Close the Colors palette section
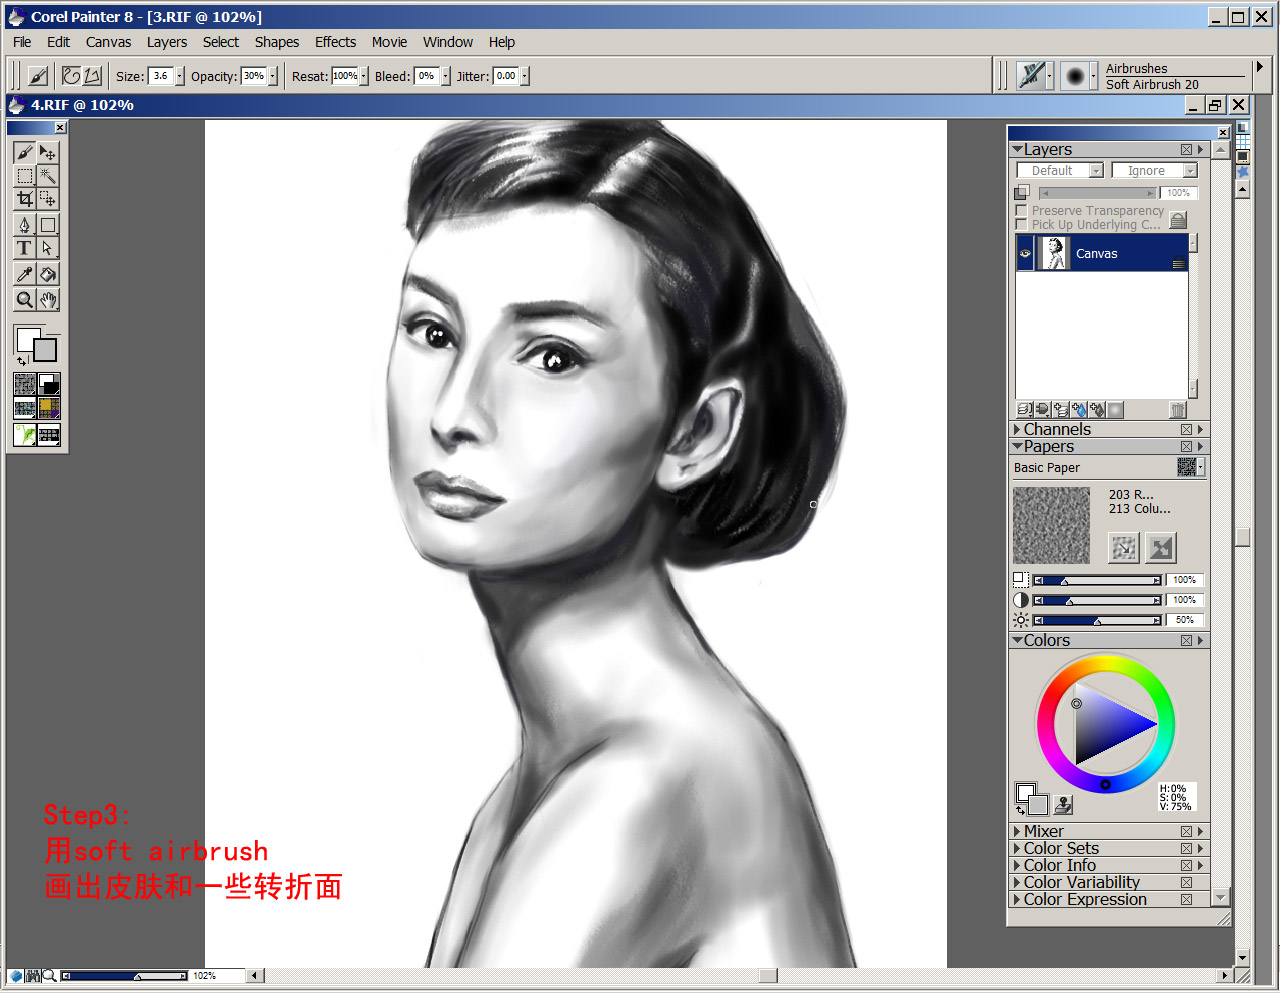1280x993 pixels. click(x=1186, y=641)
